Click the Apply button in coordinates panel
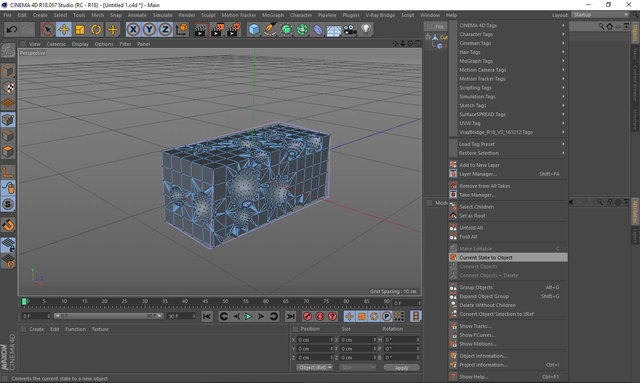The width and height of the screenshot is (640, 383). [401, 368]
